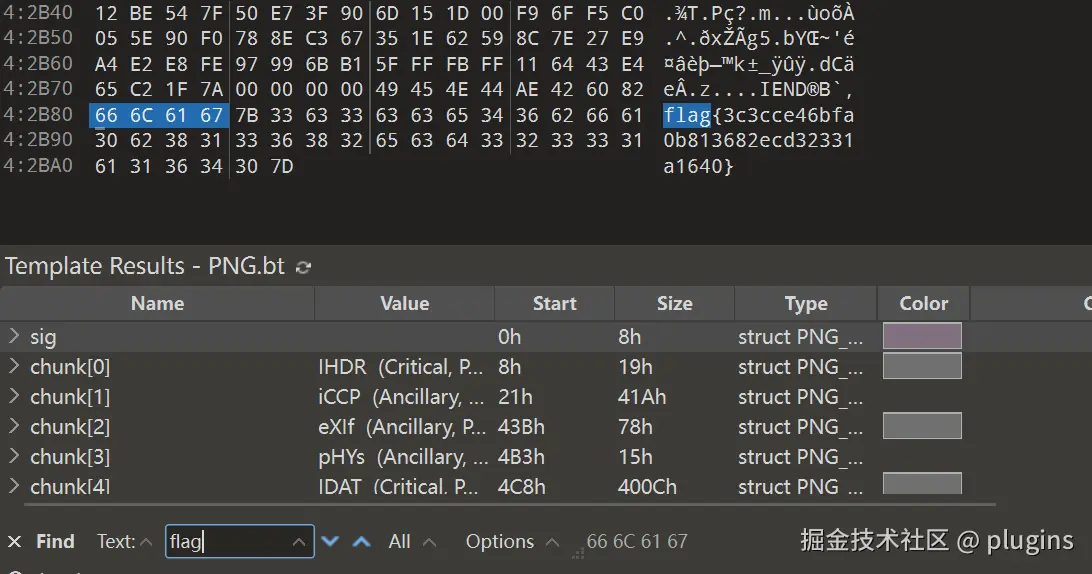Click the find previous up arrow
Viewport: 1092px width, 574px height.
coord(362,542)
